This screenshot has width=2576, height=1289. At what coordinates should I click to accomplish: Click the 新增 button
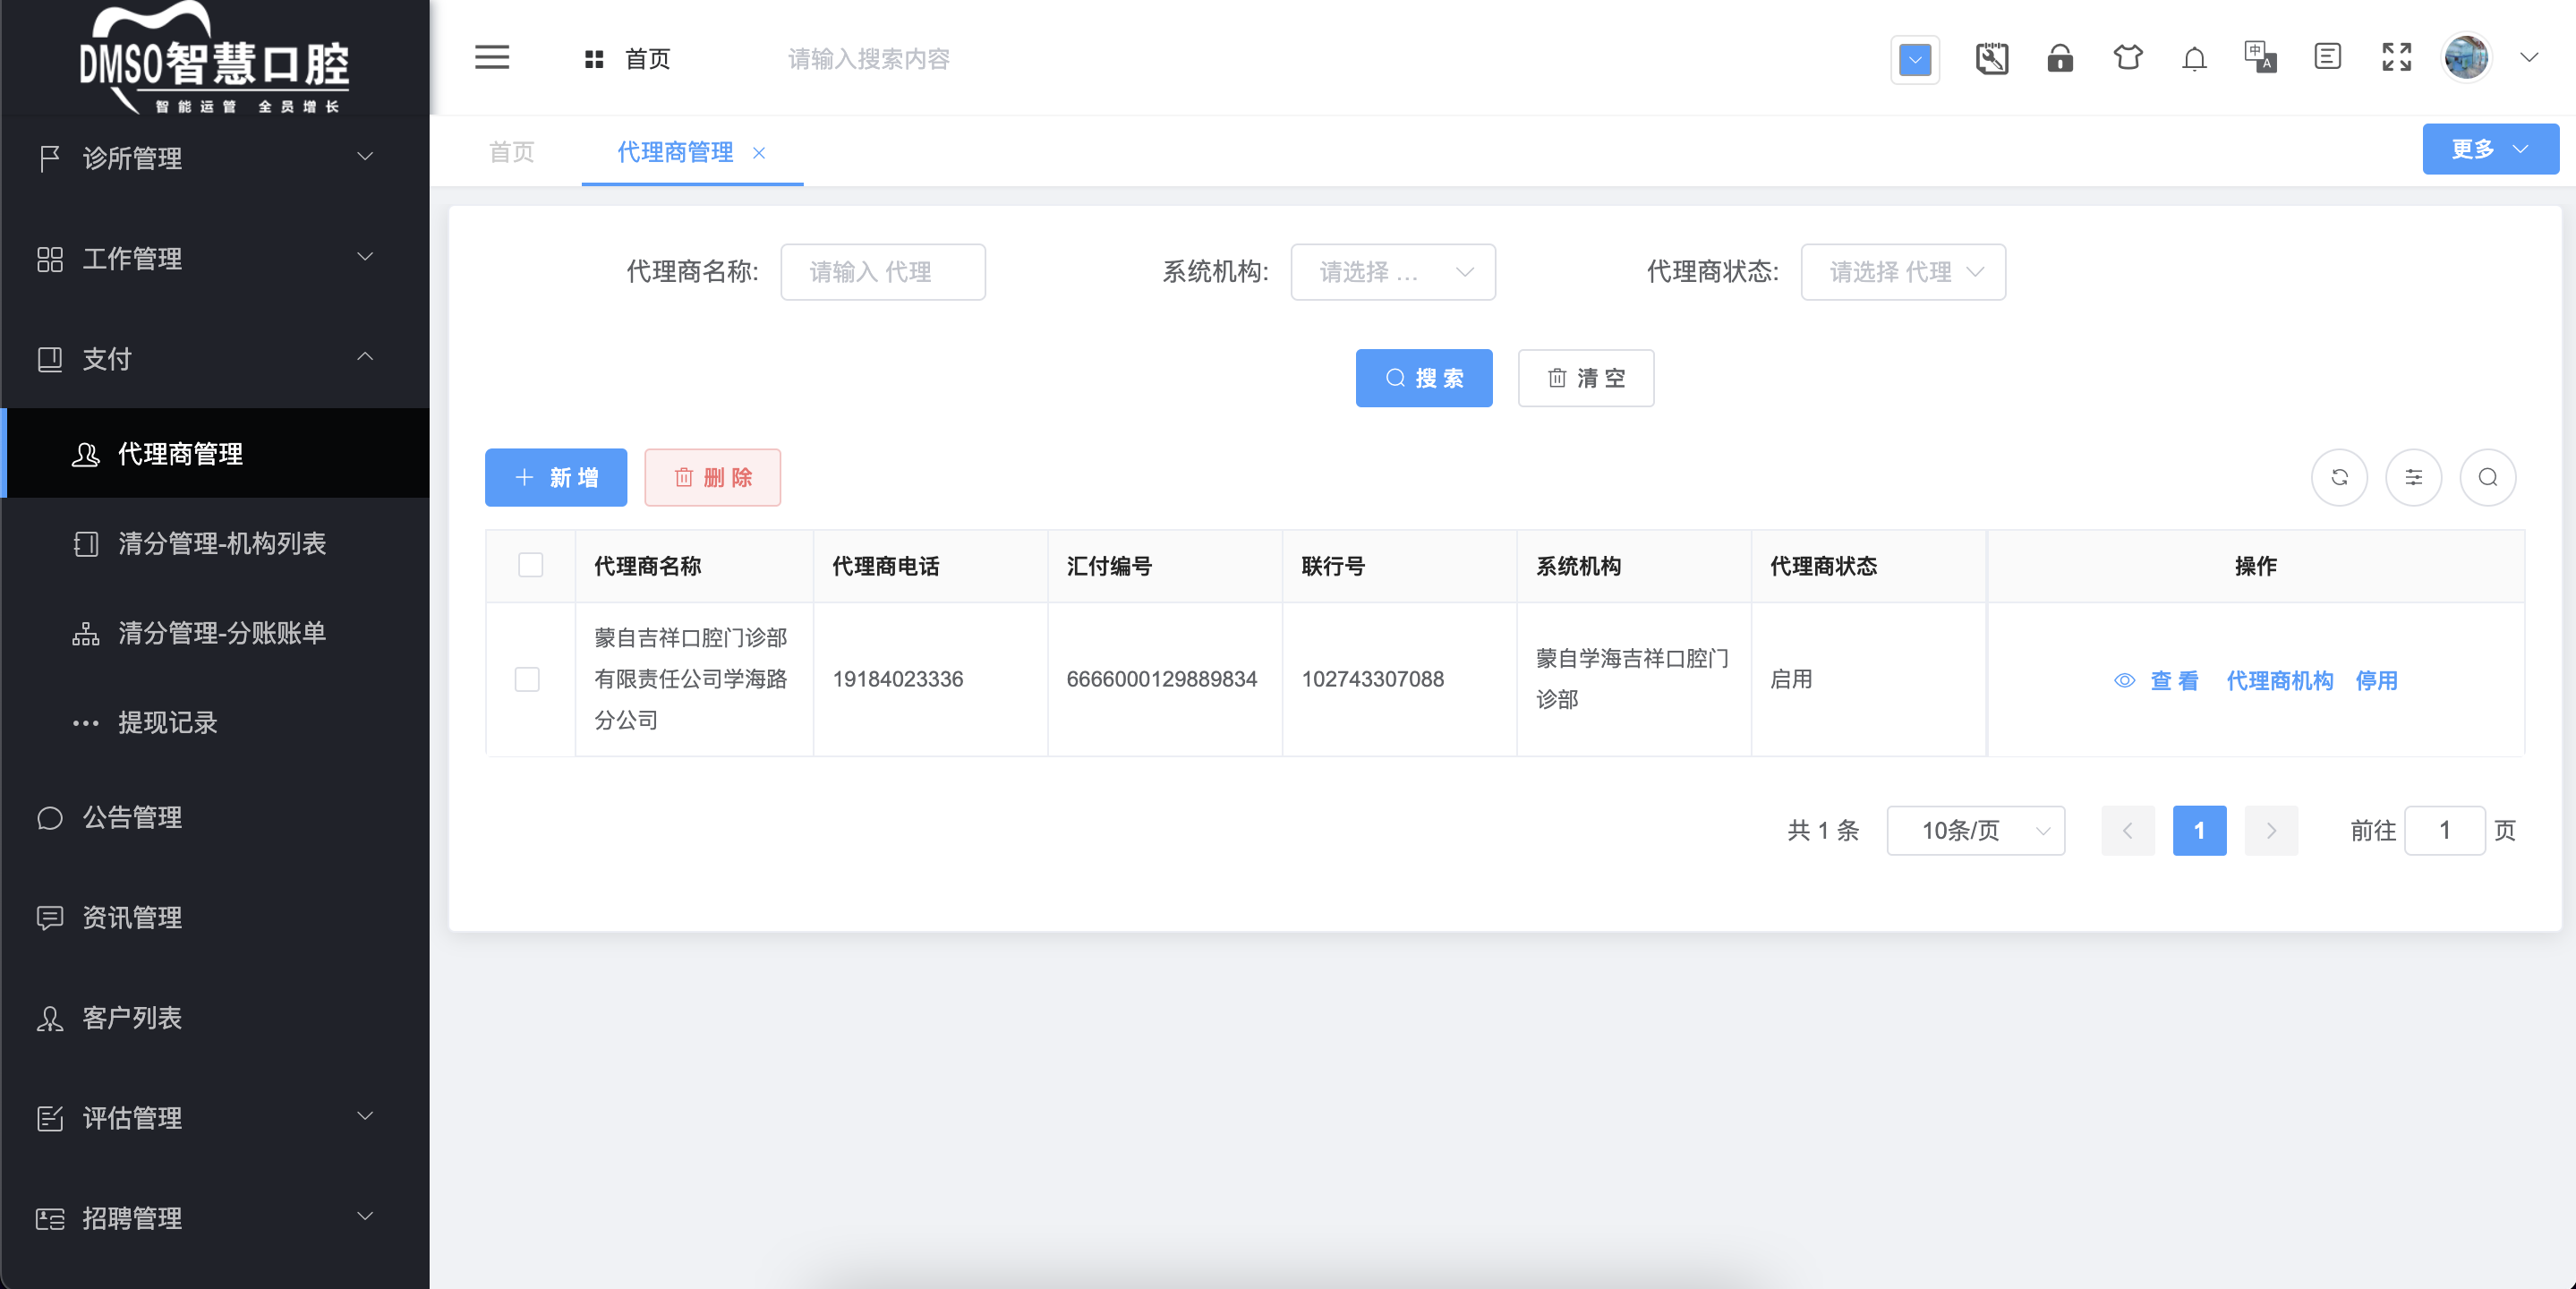coord(556,477)
